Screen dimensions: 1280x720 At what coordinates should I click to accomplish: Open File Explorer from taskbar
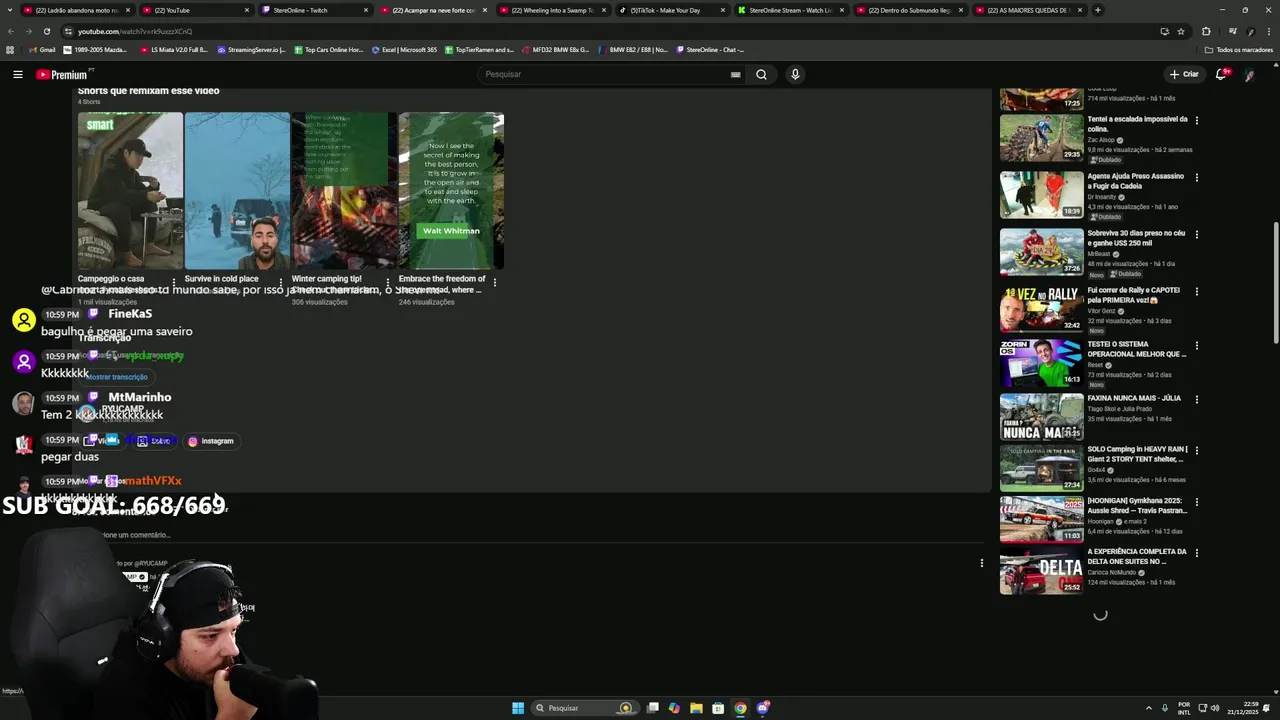[696, 708]
